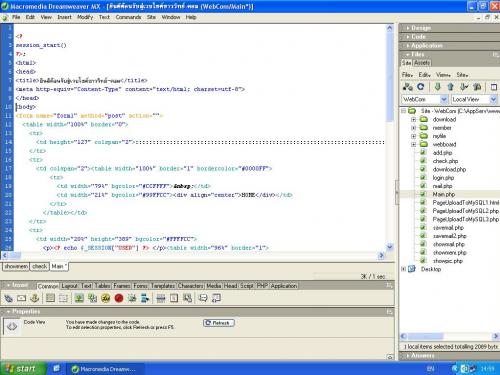Click the Expand/Collapse site panel icon
This screenshot has width=500, height=375.
pyautogui.click(x=494, y=87)
